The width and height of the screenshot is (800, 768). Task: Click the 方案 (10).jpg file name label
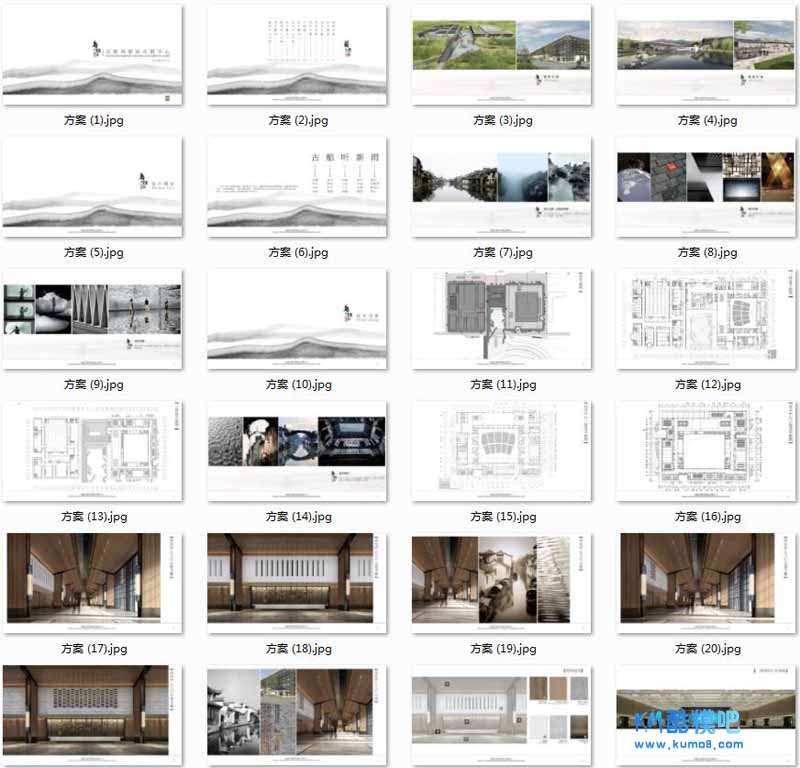coord(297,385)
